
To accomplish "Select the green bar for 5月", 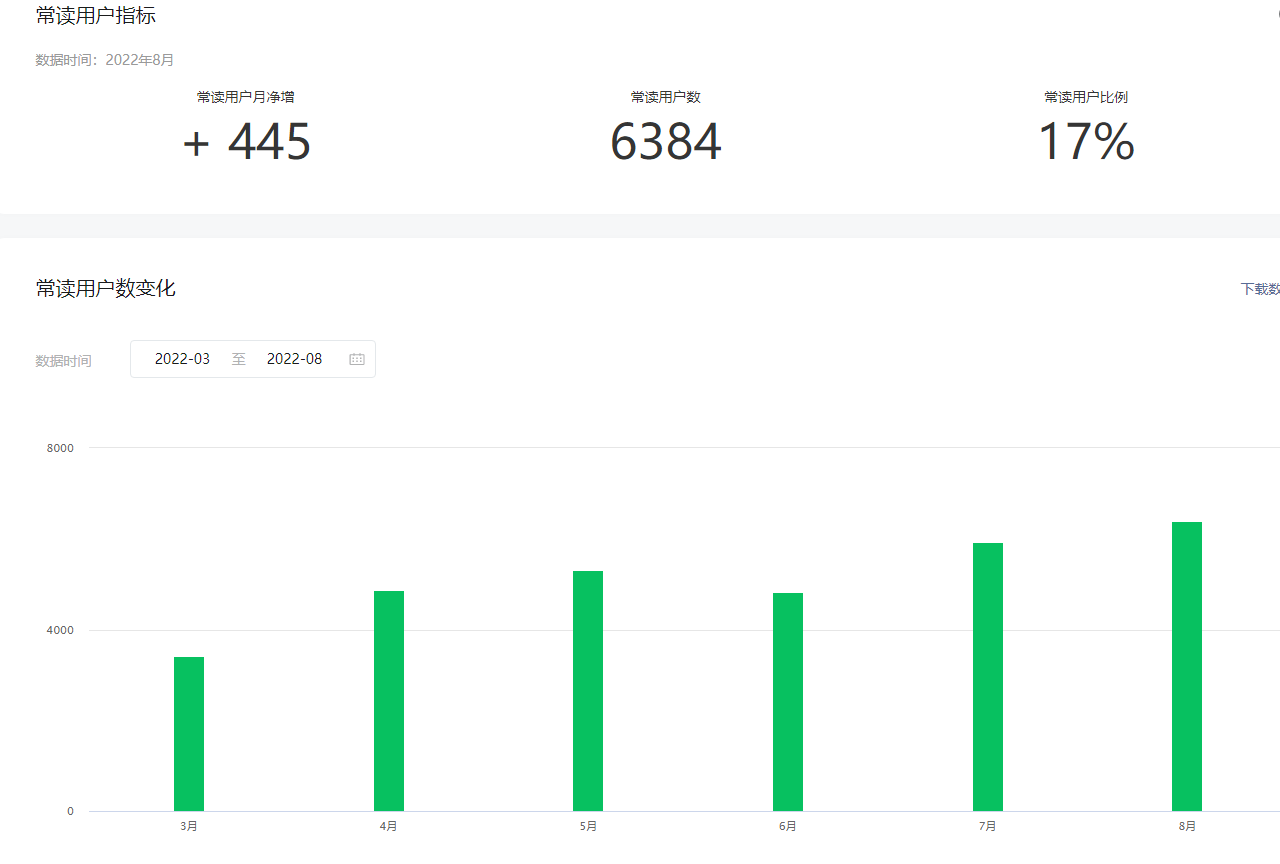I will (588, 691).
